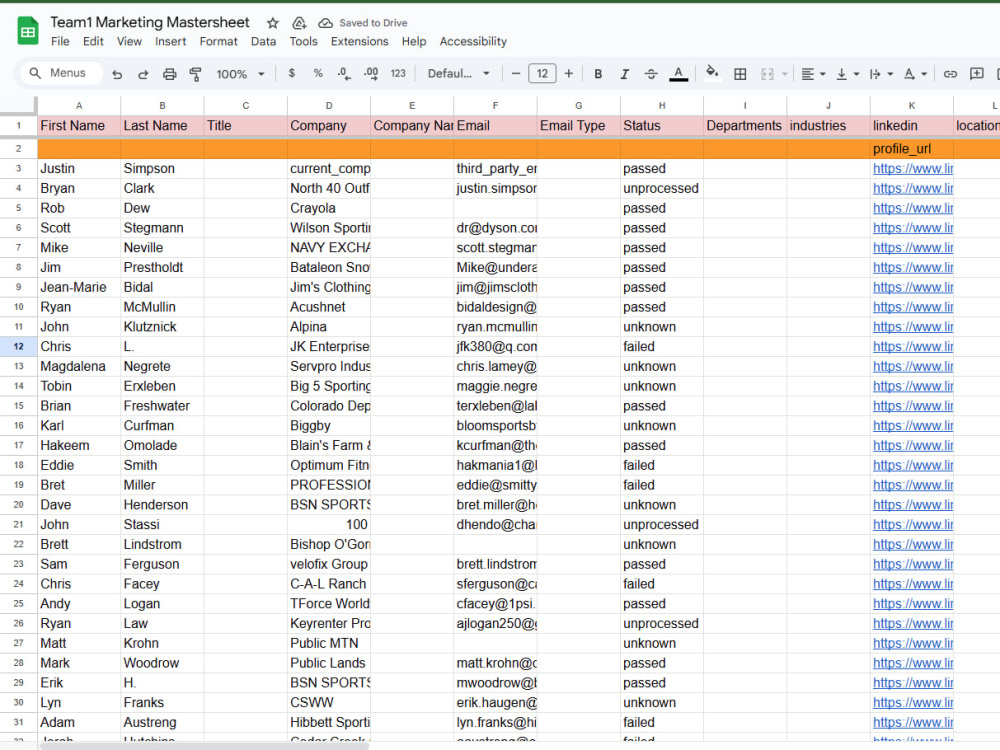Open the LinkedIn link in Lyn Franks' row
Viewport: 1000px width, 750px height.
913,702
